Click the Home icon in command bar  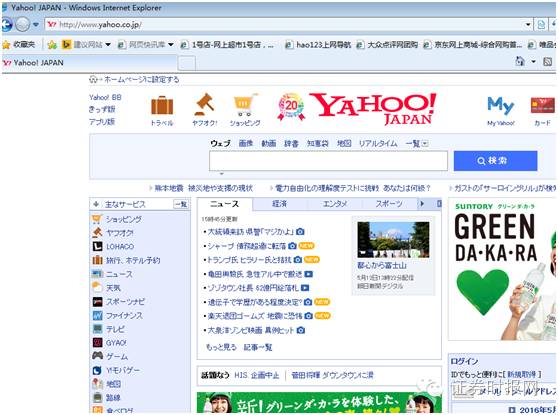(520, 61)
